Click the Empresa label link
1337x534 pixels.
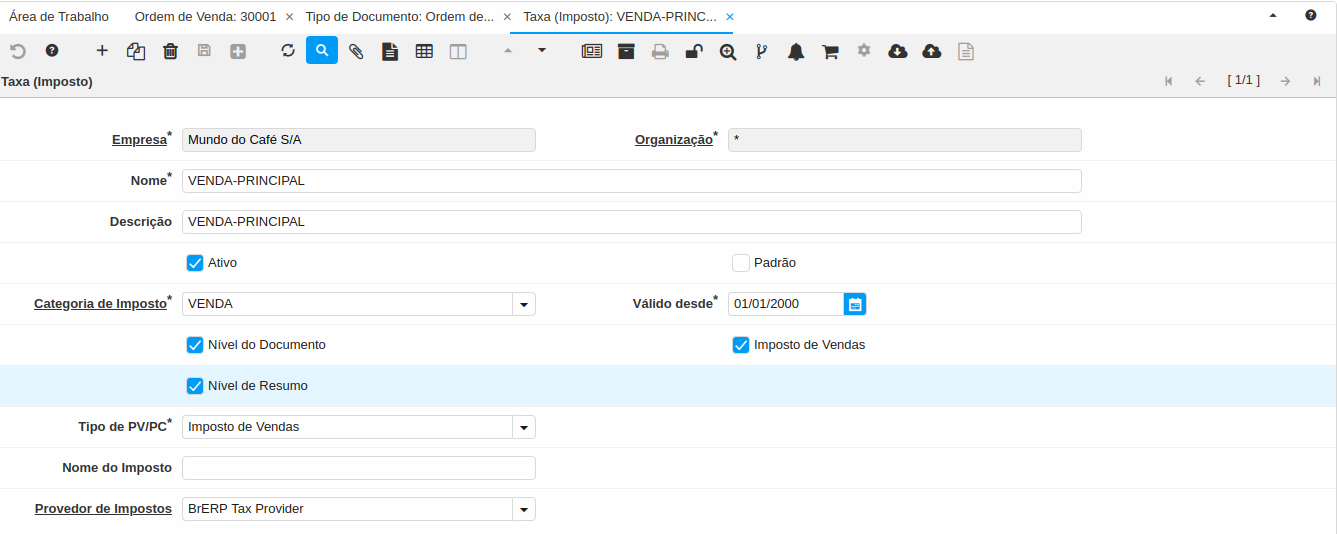pos(139,140)
